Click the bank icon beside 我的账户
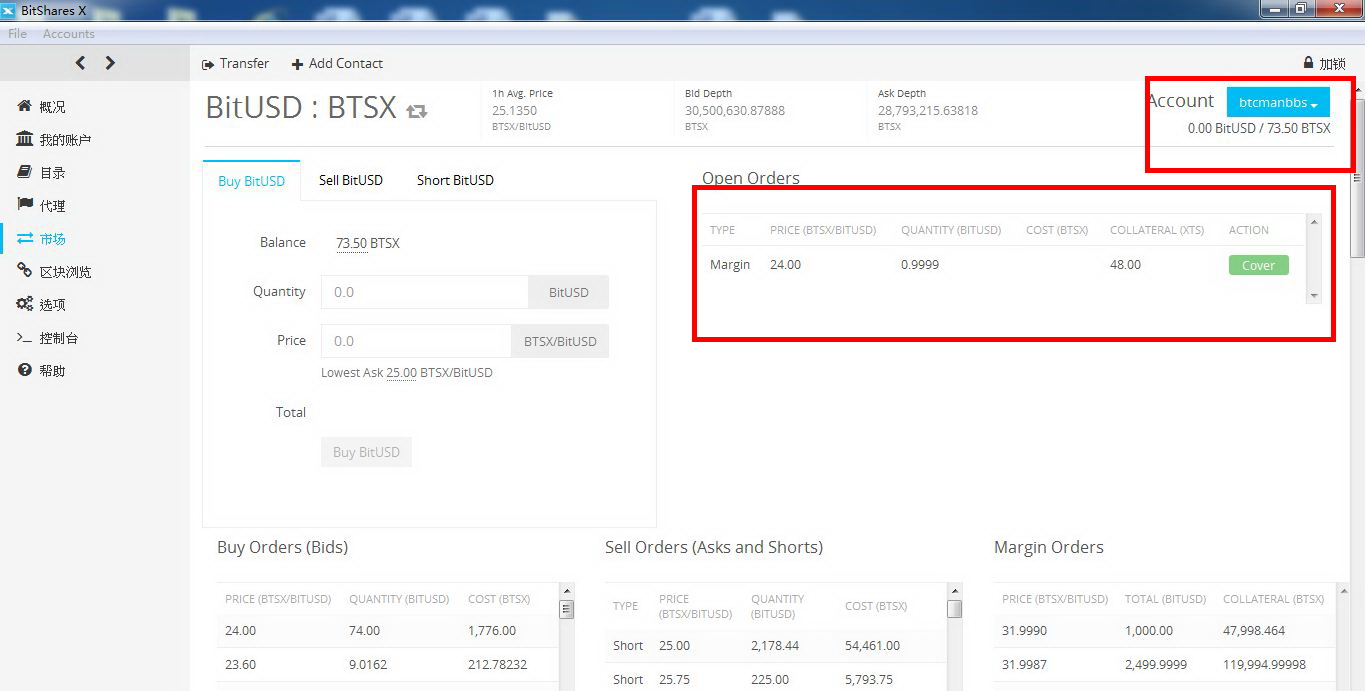The image size is (1365, 691). click(x=25, y=139)
